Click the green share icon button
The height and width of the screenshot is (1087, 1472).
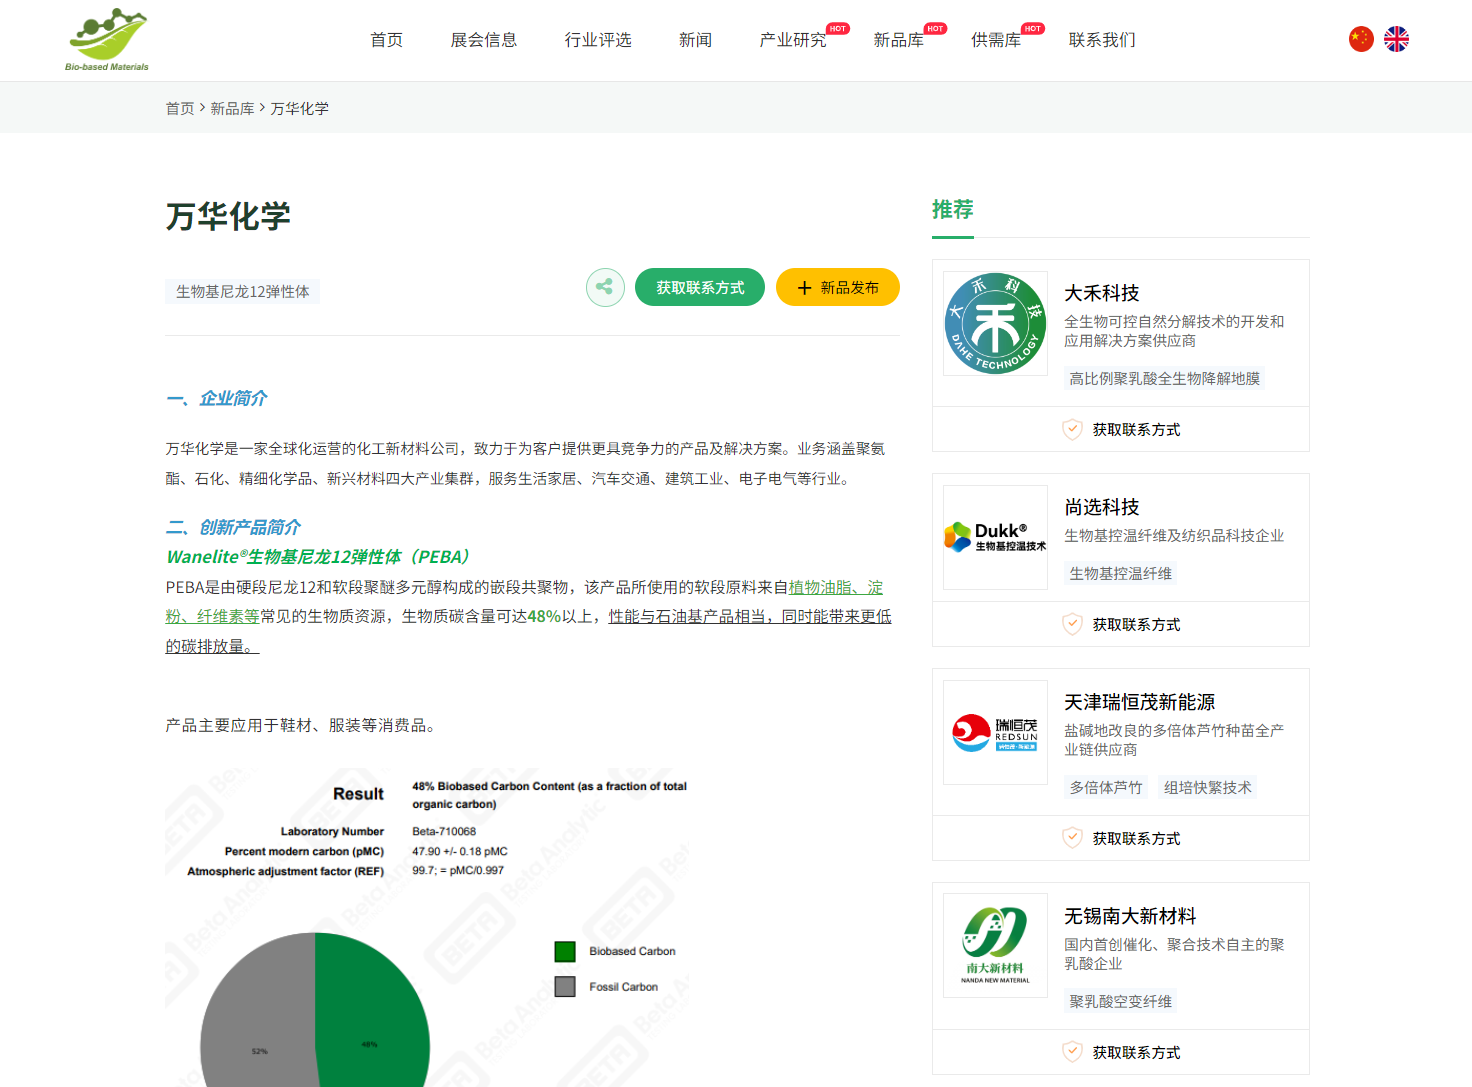[605, 288]
